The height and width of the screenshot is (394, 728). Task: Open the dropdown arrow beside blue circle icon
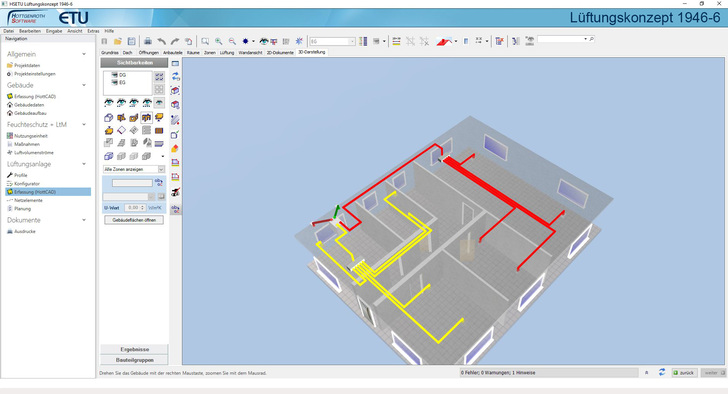253,41
